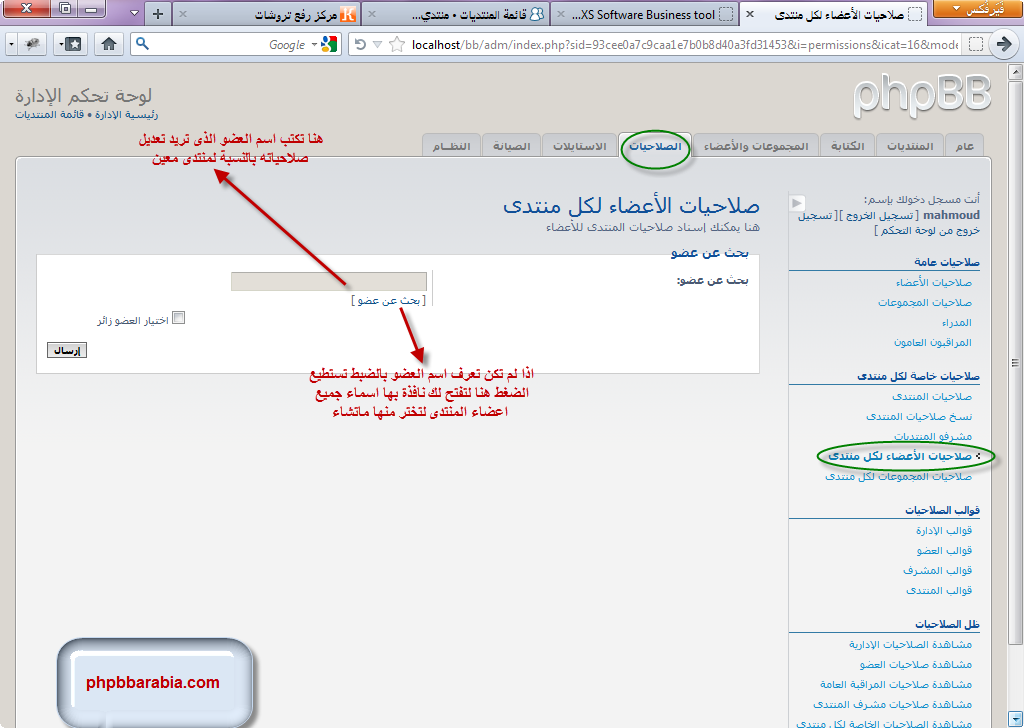Click the member search text field
Screen dimensions: 1024x728
(x=328, y=281)
